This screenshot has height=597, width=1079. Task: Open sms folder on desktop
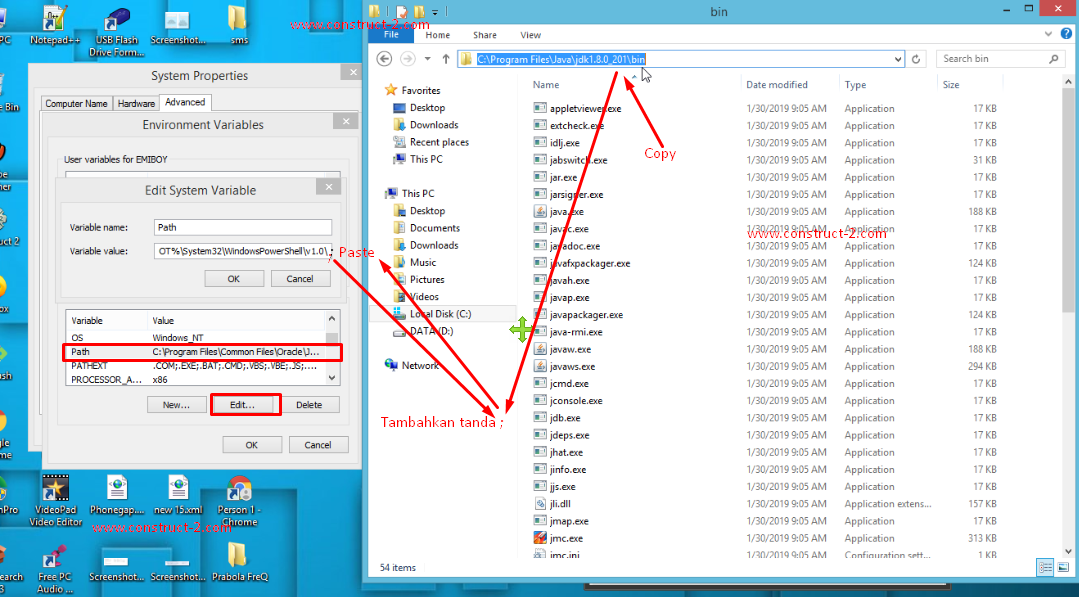239,25
